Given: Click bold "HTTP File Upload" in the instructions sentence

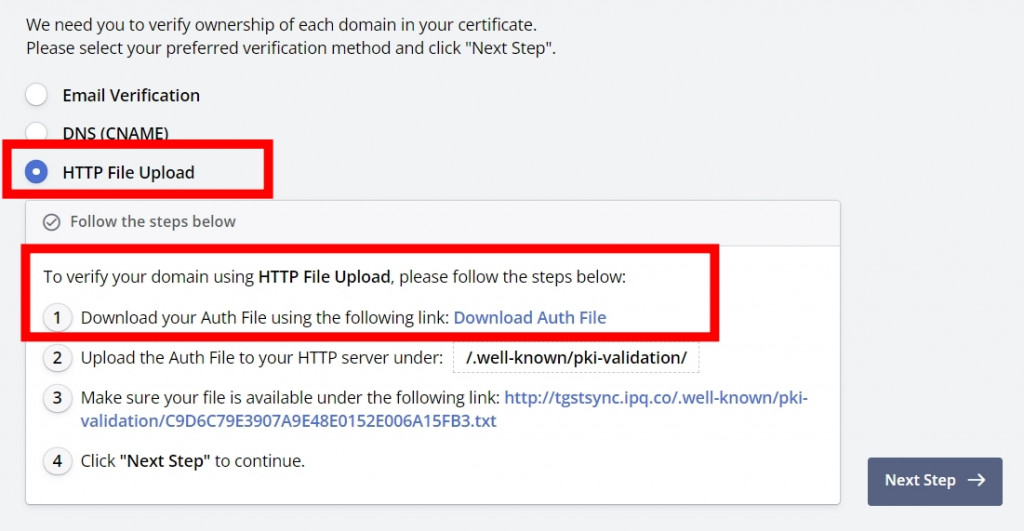Looking at the screenshot, I should click(x=324, y=277).
